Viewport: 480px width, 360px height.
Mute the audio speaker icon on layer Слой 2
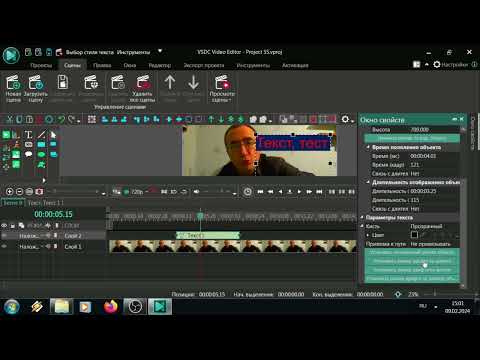click(x=48, y=236)
